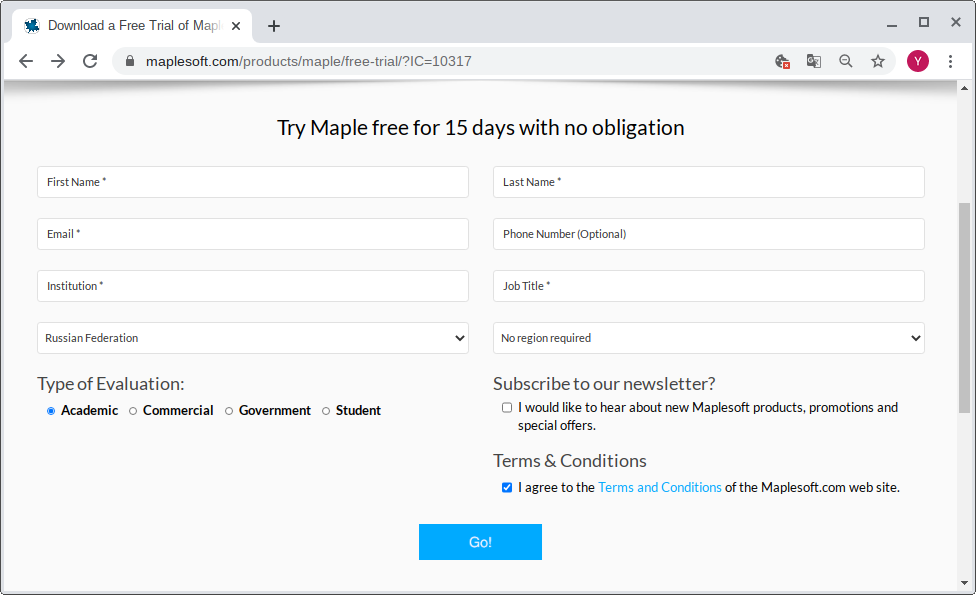The height and width of the screenshot is (595, 976).
Task: Submit the form with Go!
Action: pos(480,542)
